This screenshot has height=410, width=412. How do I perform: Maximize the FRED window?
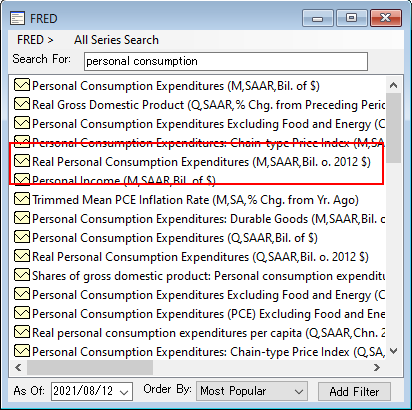(351, 18)
